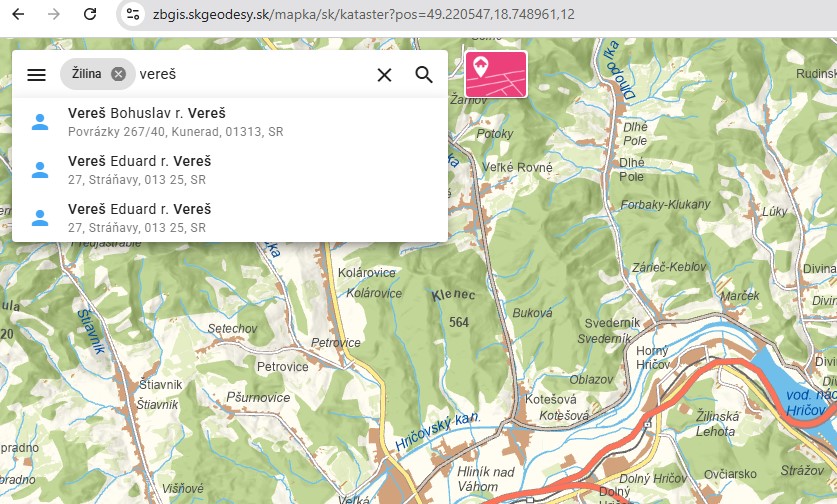The height and width of the screenshot is (504, 837).
Task: Click Veľké Rovné on the map
Action: [x=516, y=167]
